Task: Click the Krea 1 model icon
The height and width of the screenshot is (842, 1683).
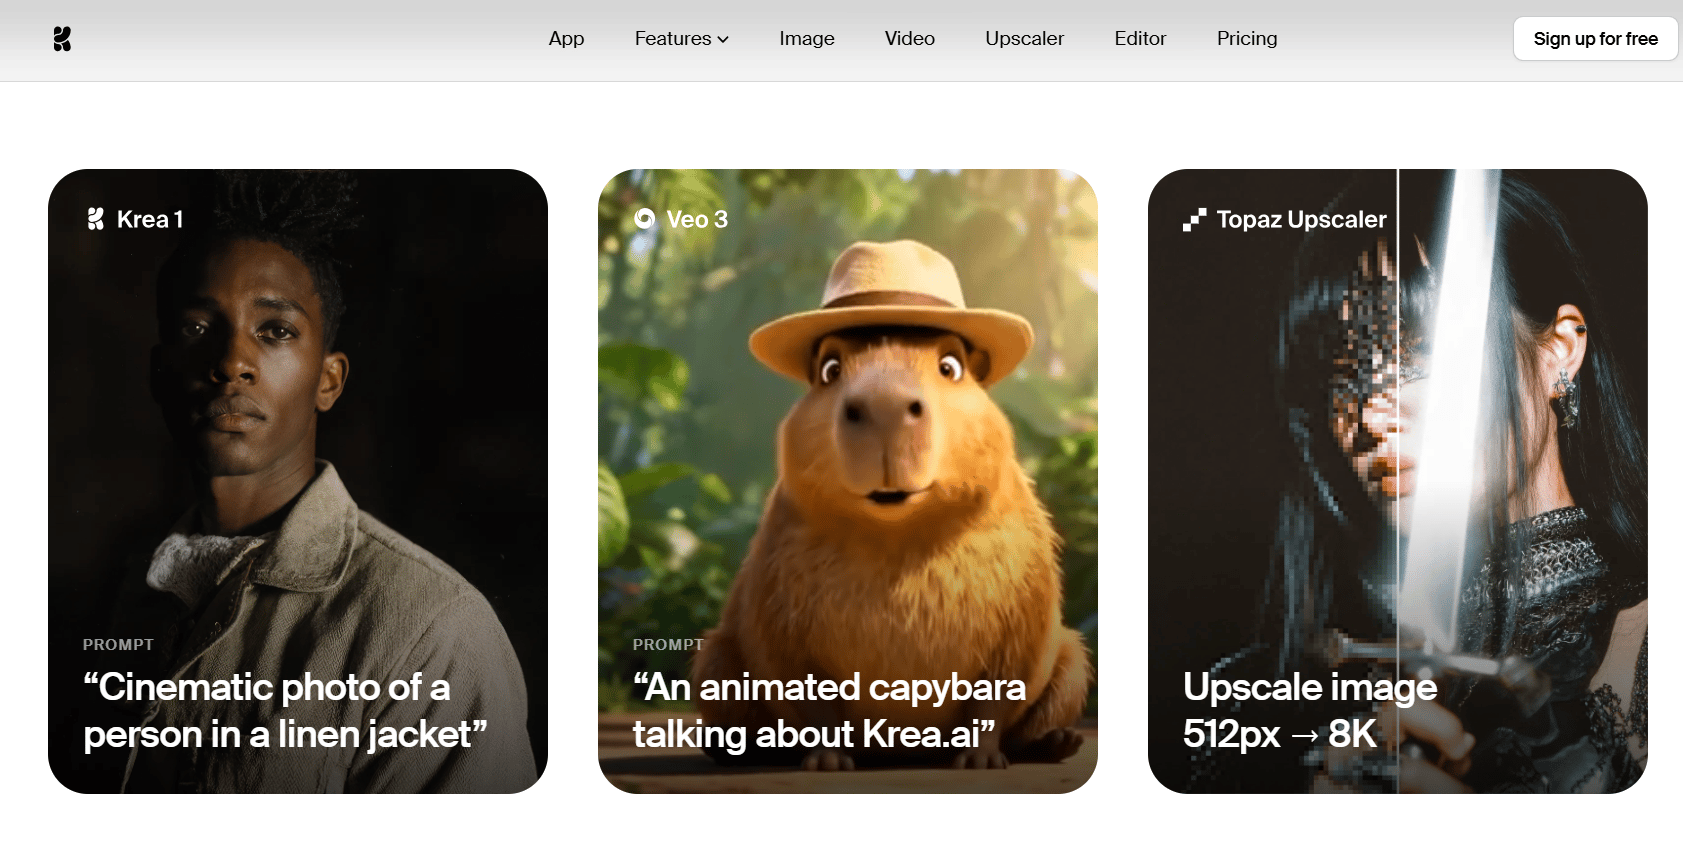Action: 96,219
